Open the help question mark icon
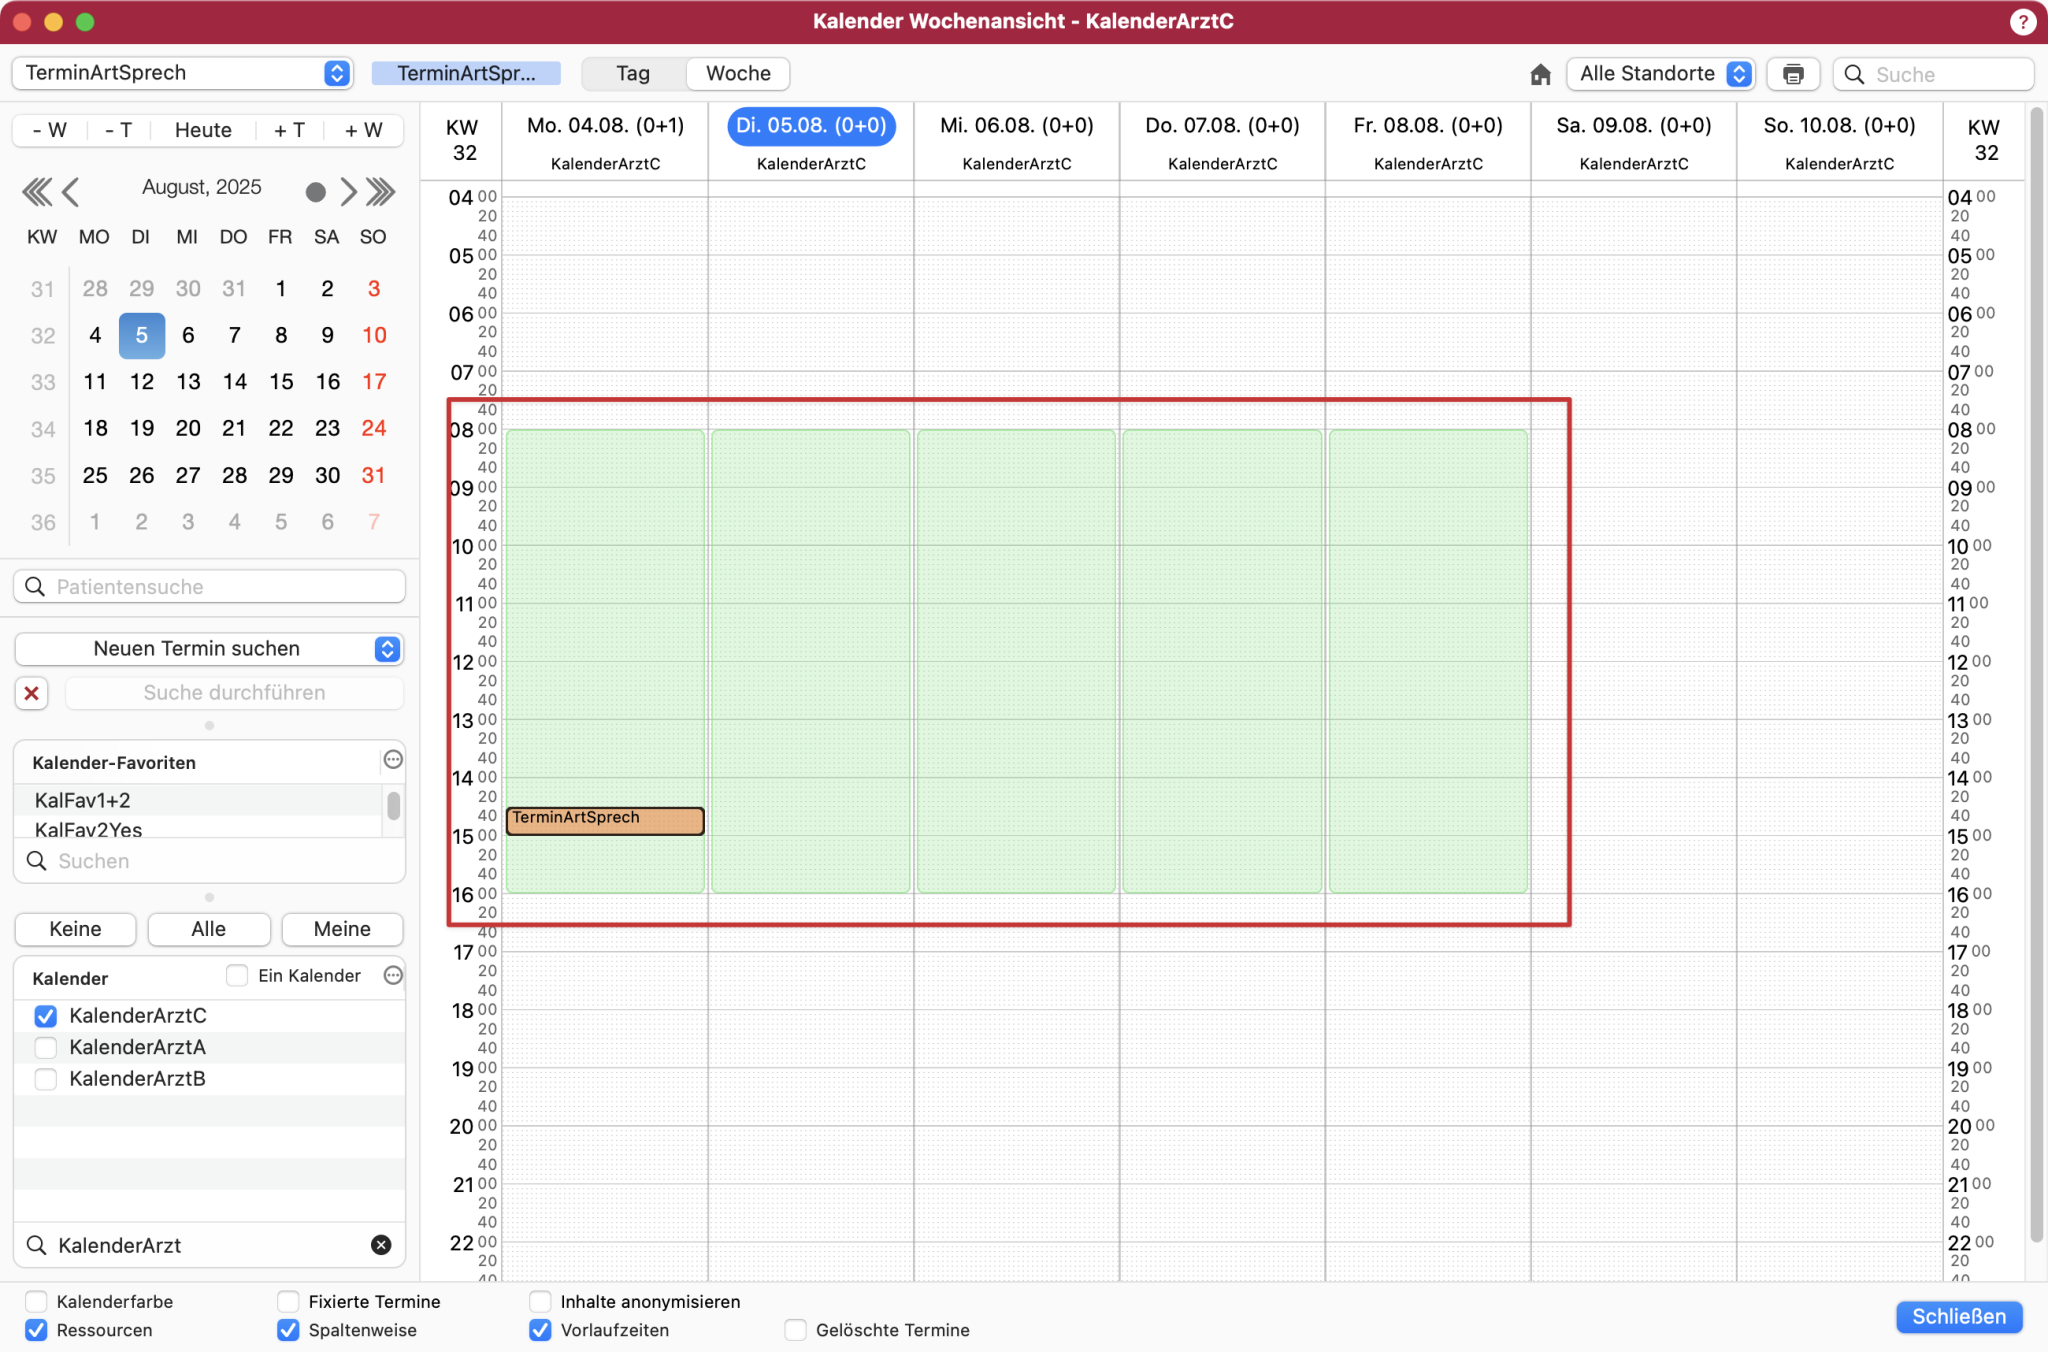 [x=2022, y=21]
